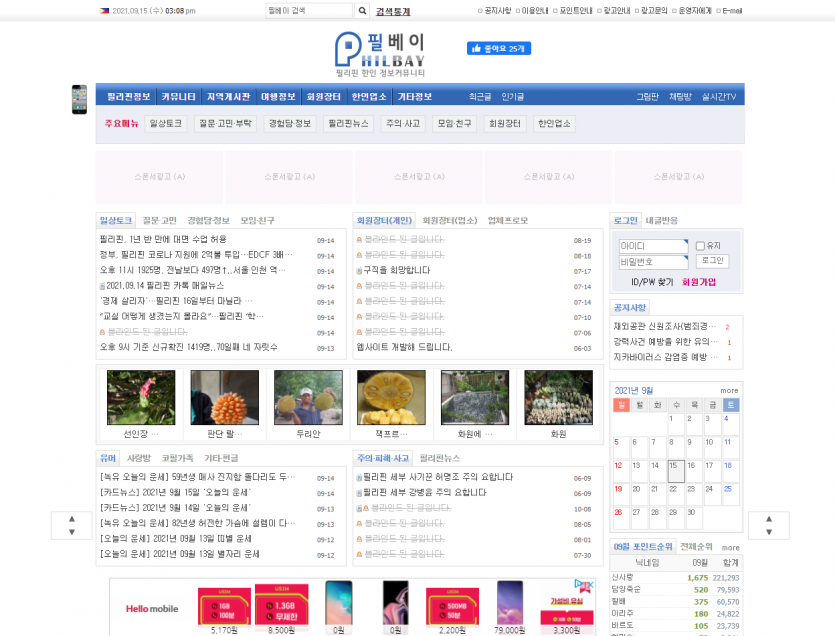Toggle the 유지 stay-logged-in checkbox
Viewport: 835px width, 636px height.
pos(700,245)
